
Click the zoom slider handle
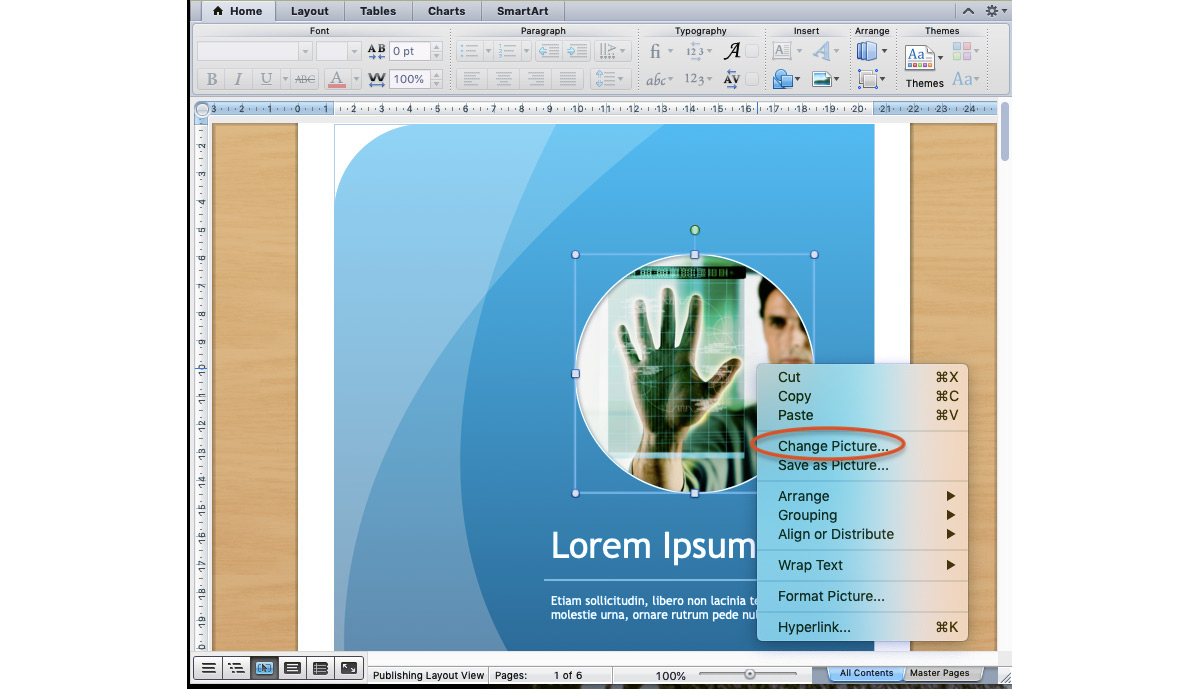(750, 675)
